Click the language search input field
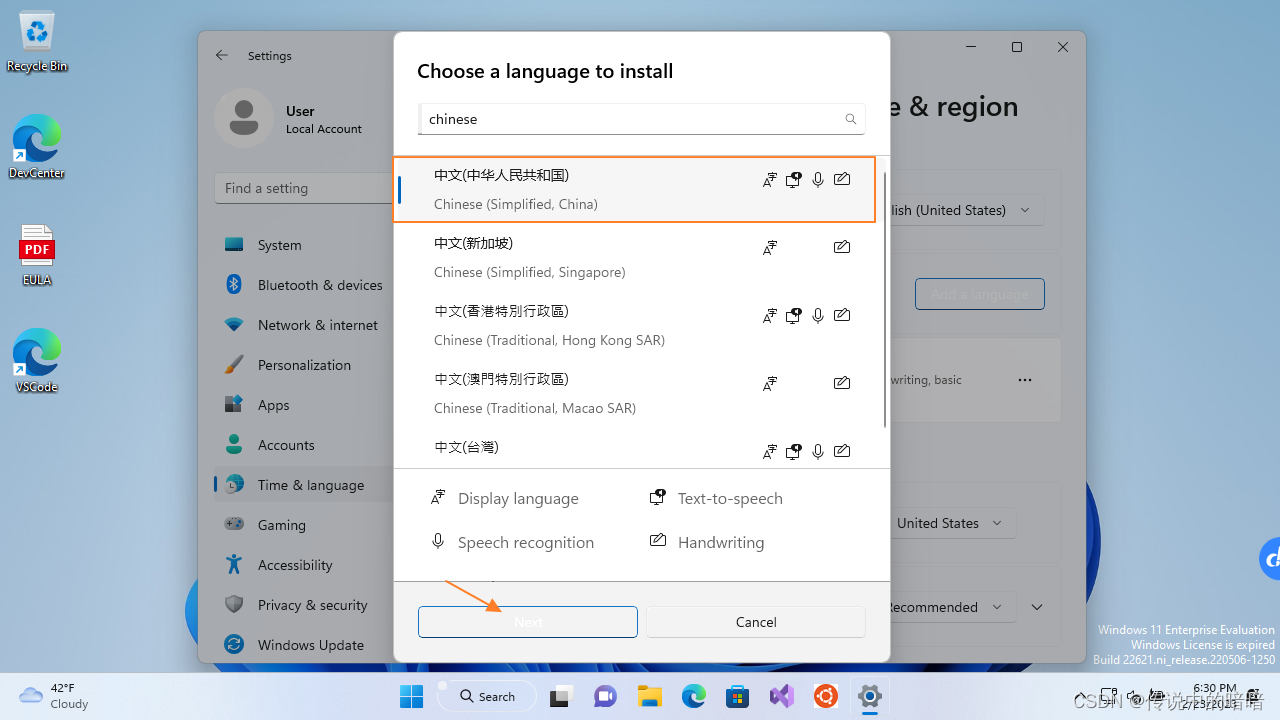 pyautogui.click(x=641, y=119)
